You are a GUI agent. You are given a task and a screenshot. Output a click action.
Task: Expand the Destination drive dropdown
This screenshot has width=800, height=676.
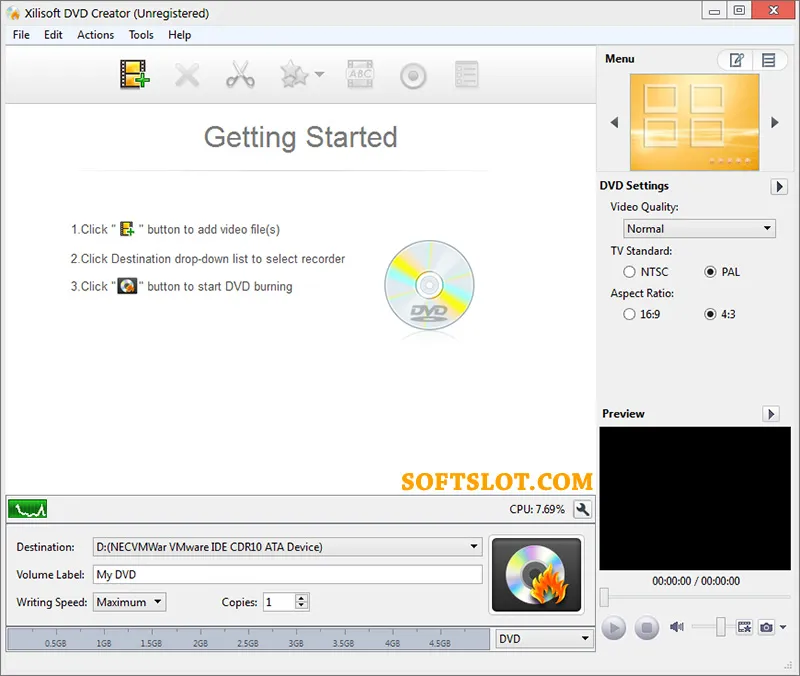click(x=288, y=547)
